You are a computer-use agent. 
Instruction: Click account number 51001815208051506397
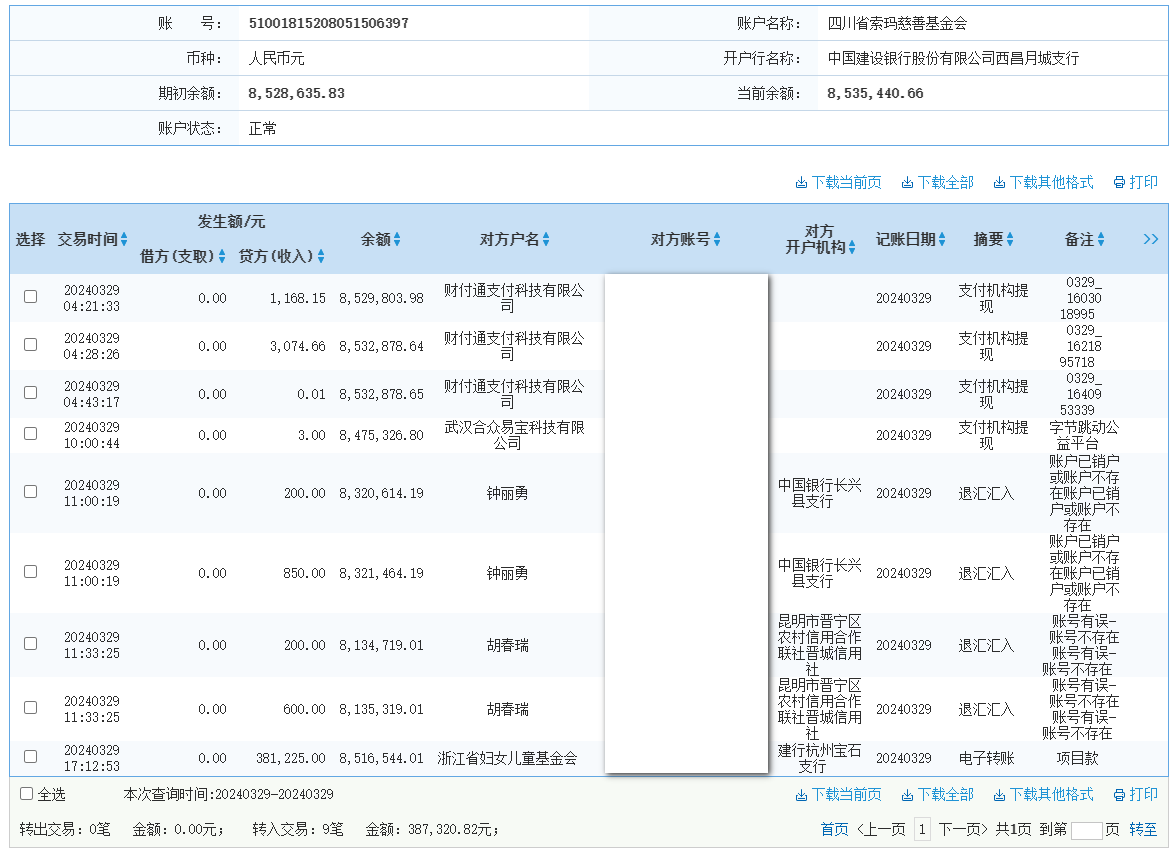[x=329, y=23]
